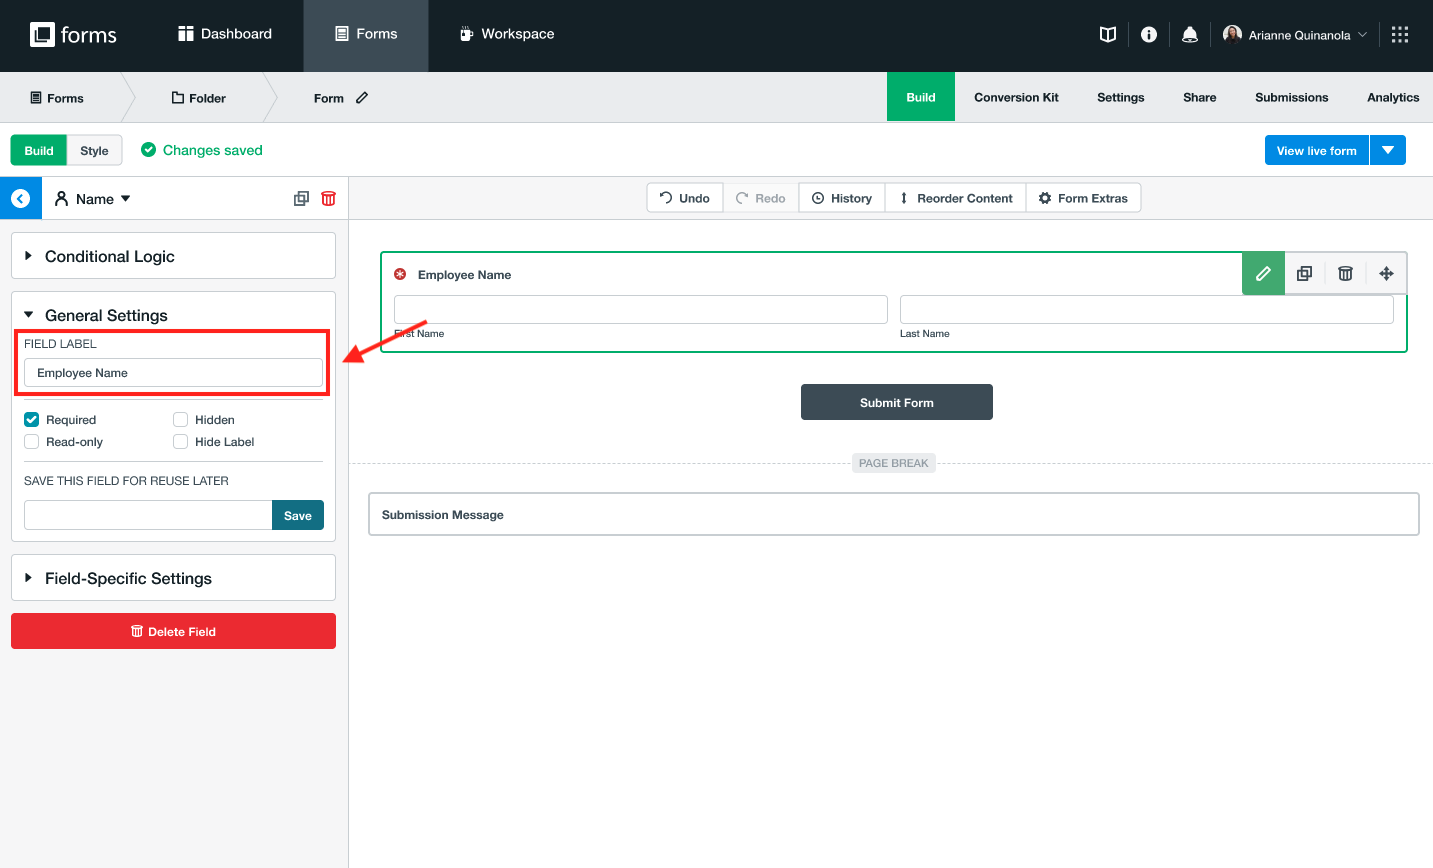Viewport: 1433px width, 868px height.
Task: Click the blue back arrow in sidebar
Action: coord(21,199)
